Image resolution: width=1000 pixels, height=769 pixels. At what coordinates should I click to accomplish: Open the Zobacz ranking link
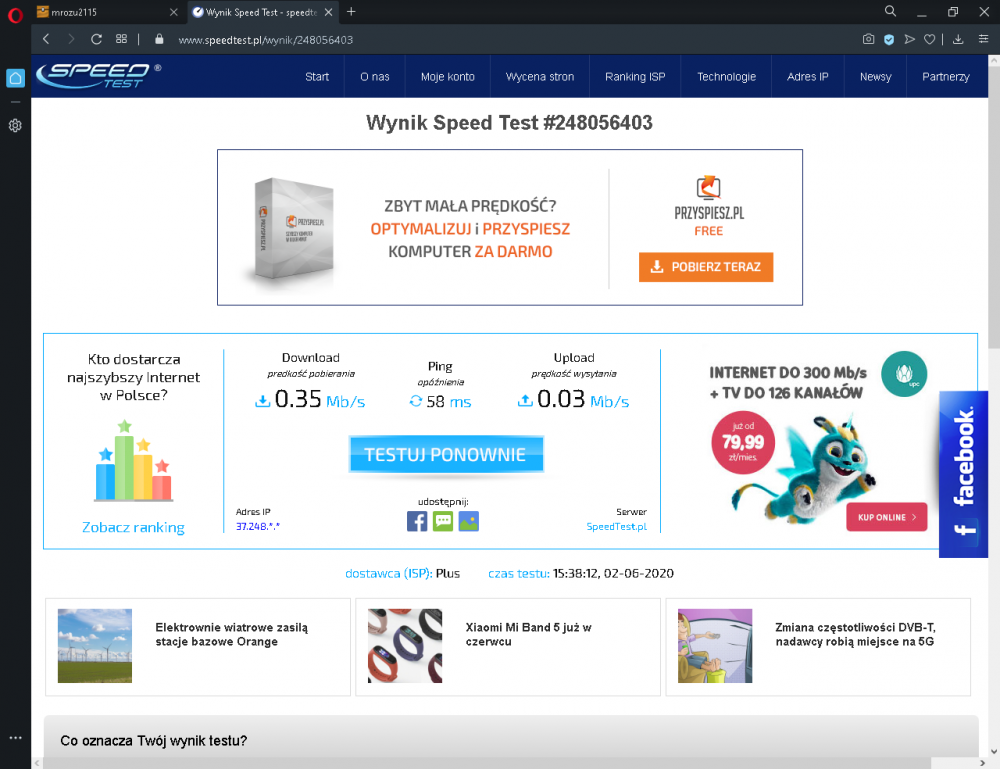click(133, 527)
